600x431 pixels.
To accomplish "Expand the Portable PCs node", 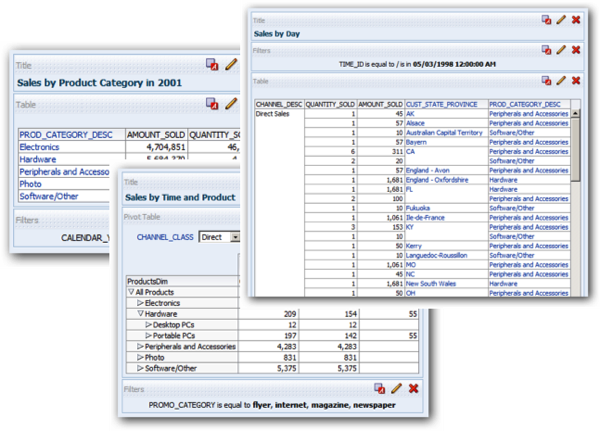I will 148,336.
